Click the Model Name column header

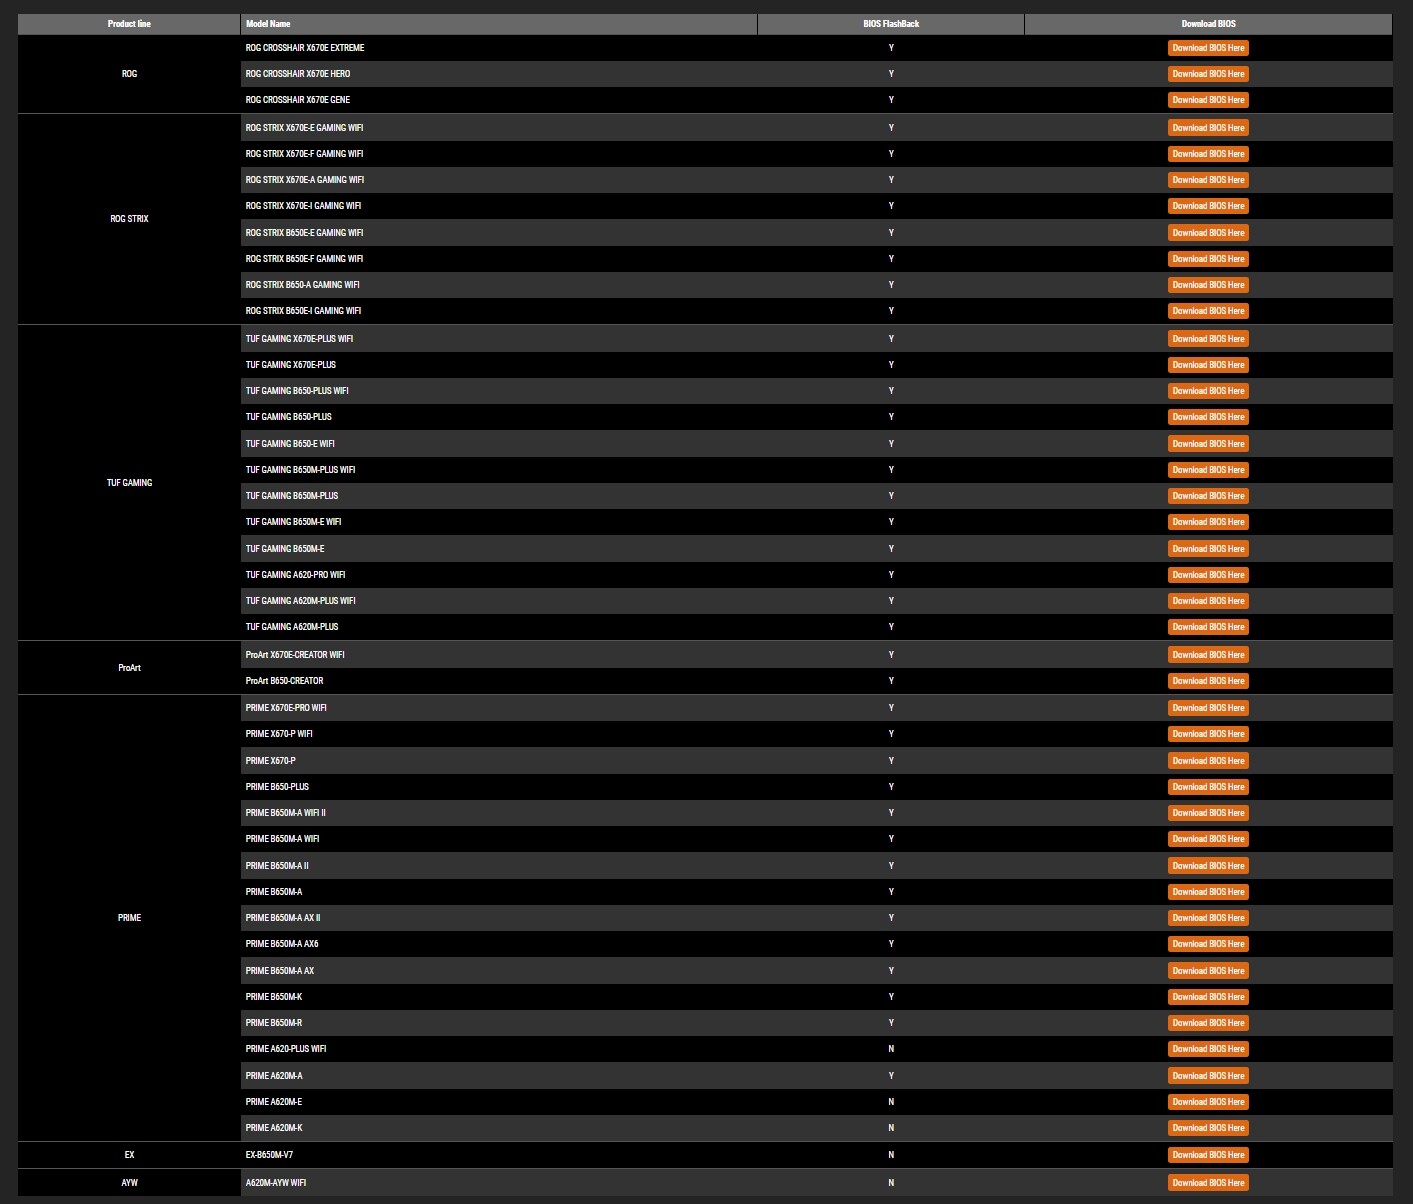pos(498,24)
